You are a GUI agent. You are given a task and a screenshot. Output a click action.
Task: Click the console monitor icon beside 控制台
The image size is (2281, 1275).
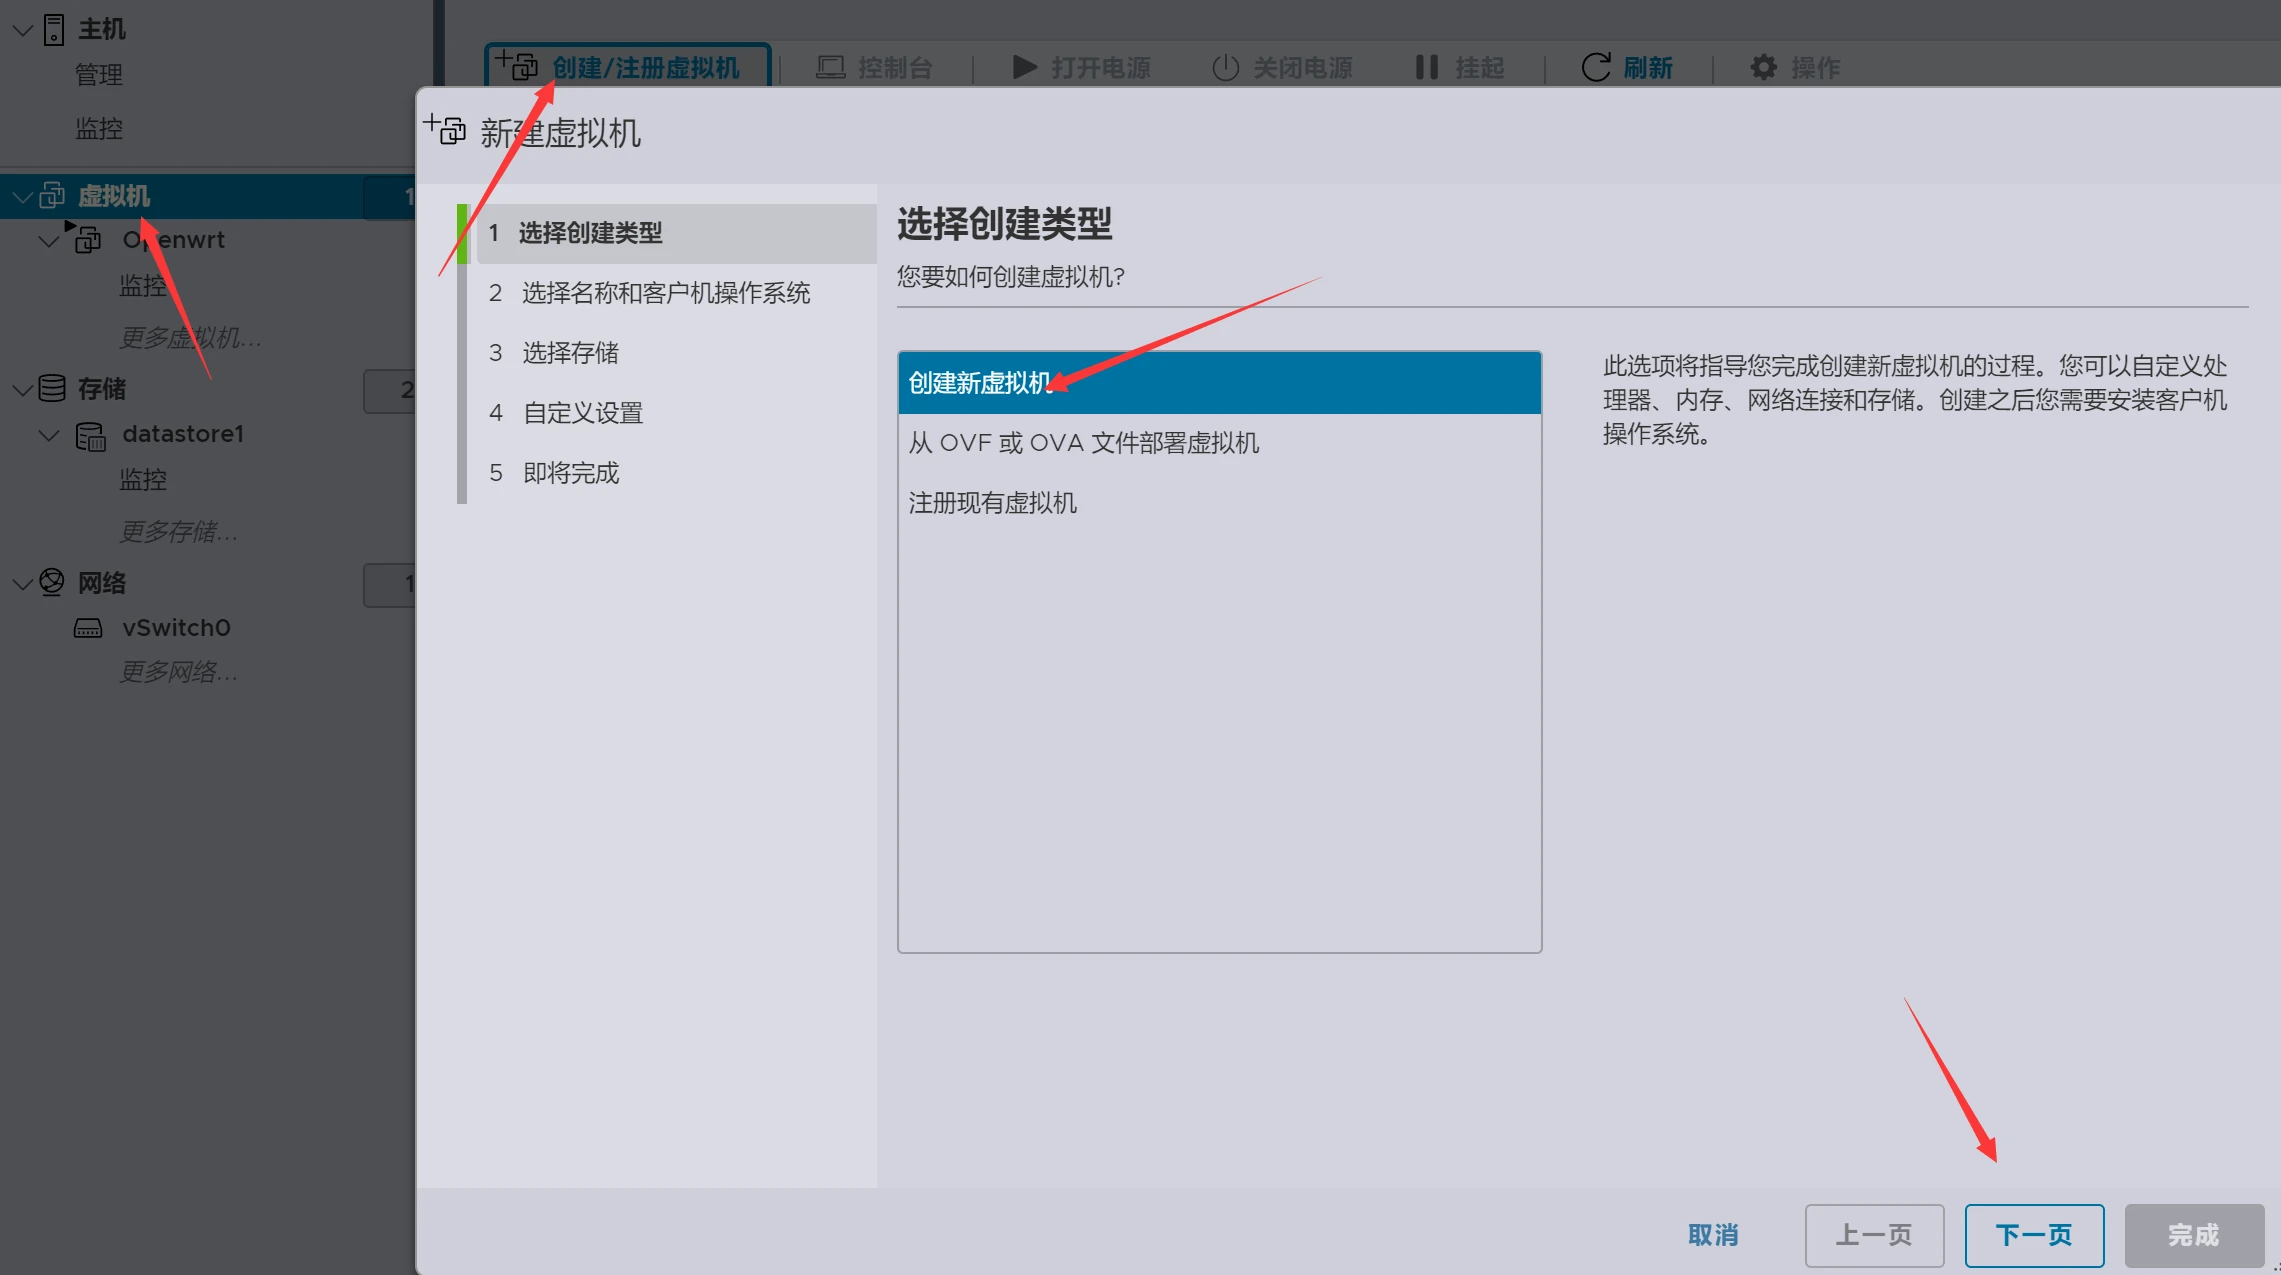click(x=830, y=67)
